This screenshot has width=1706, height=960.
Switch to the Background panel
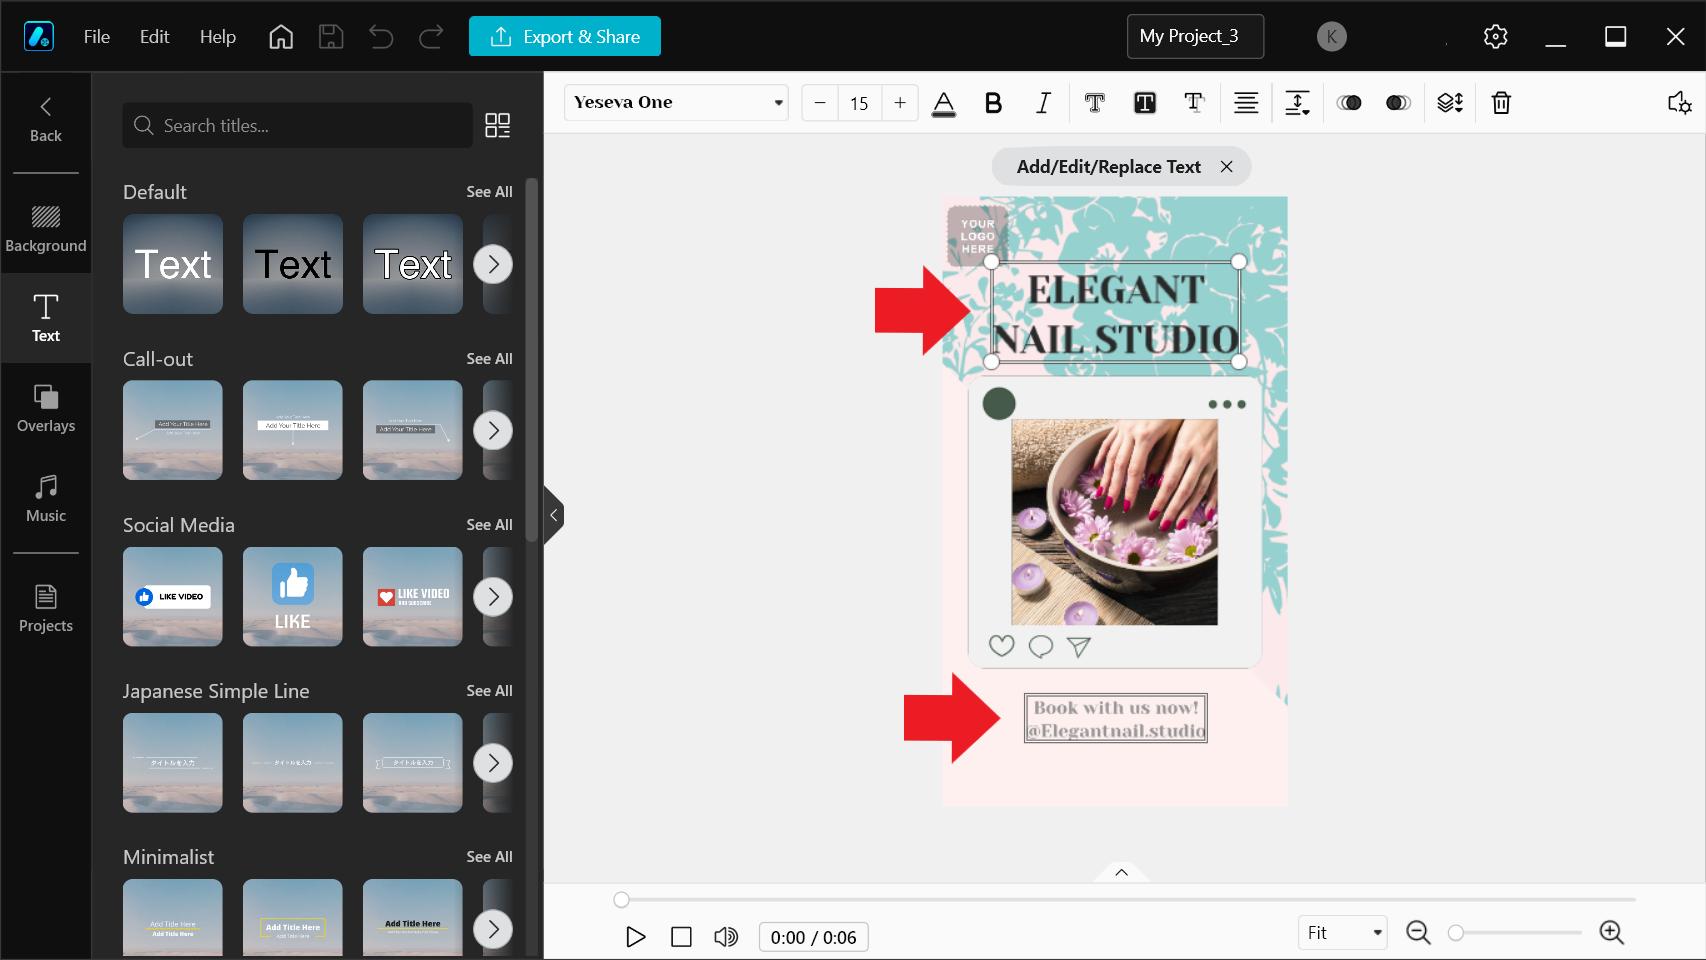point(45,228)
